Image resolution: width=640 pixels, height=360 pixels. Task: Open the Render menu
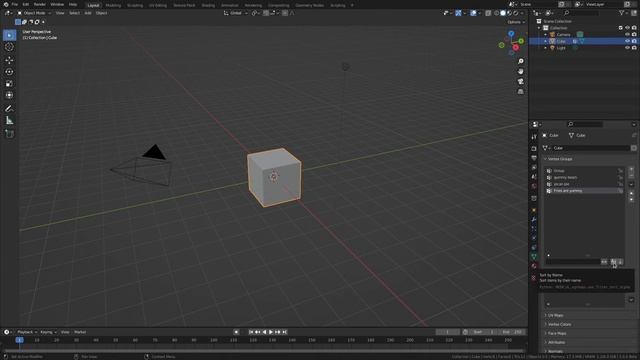40,4
